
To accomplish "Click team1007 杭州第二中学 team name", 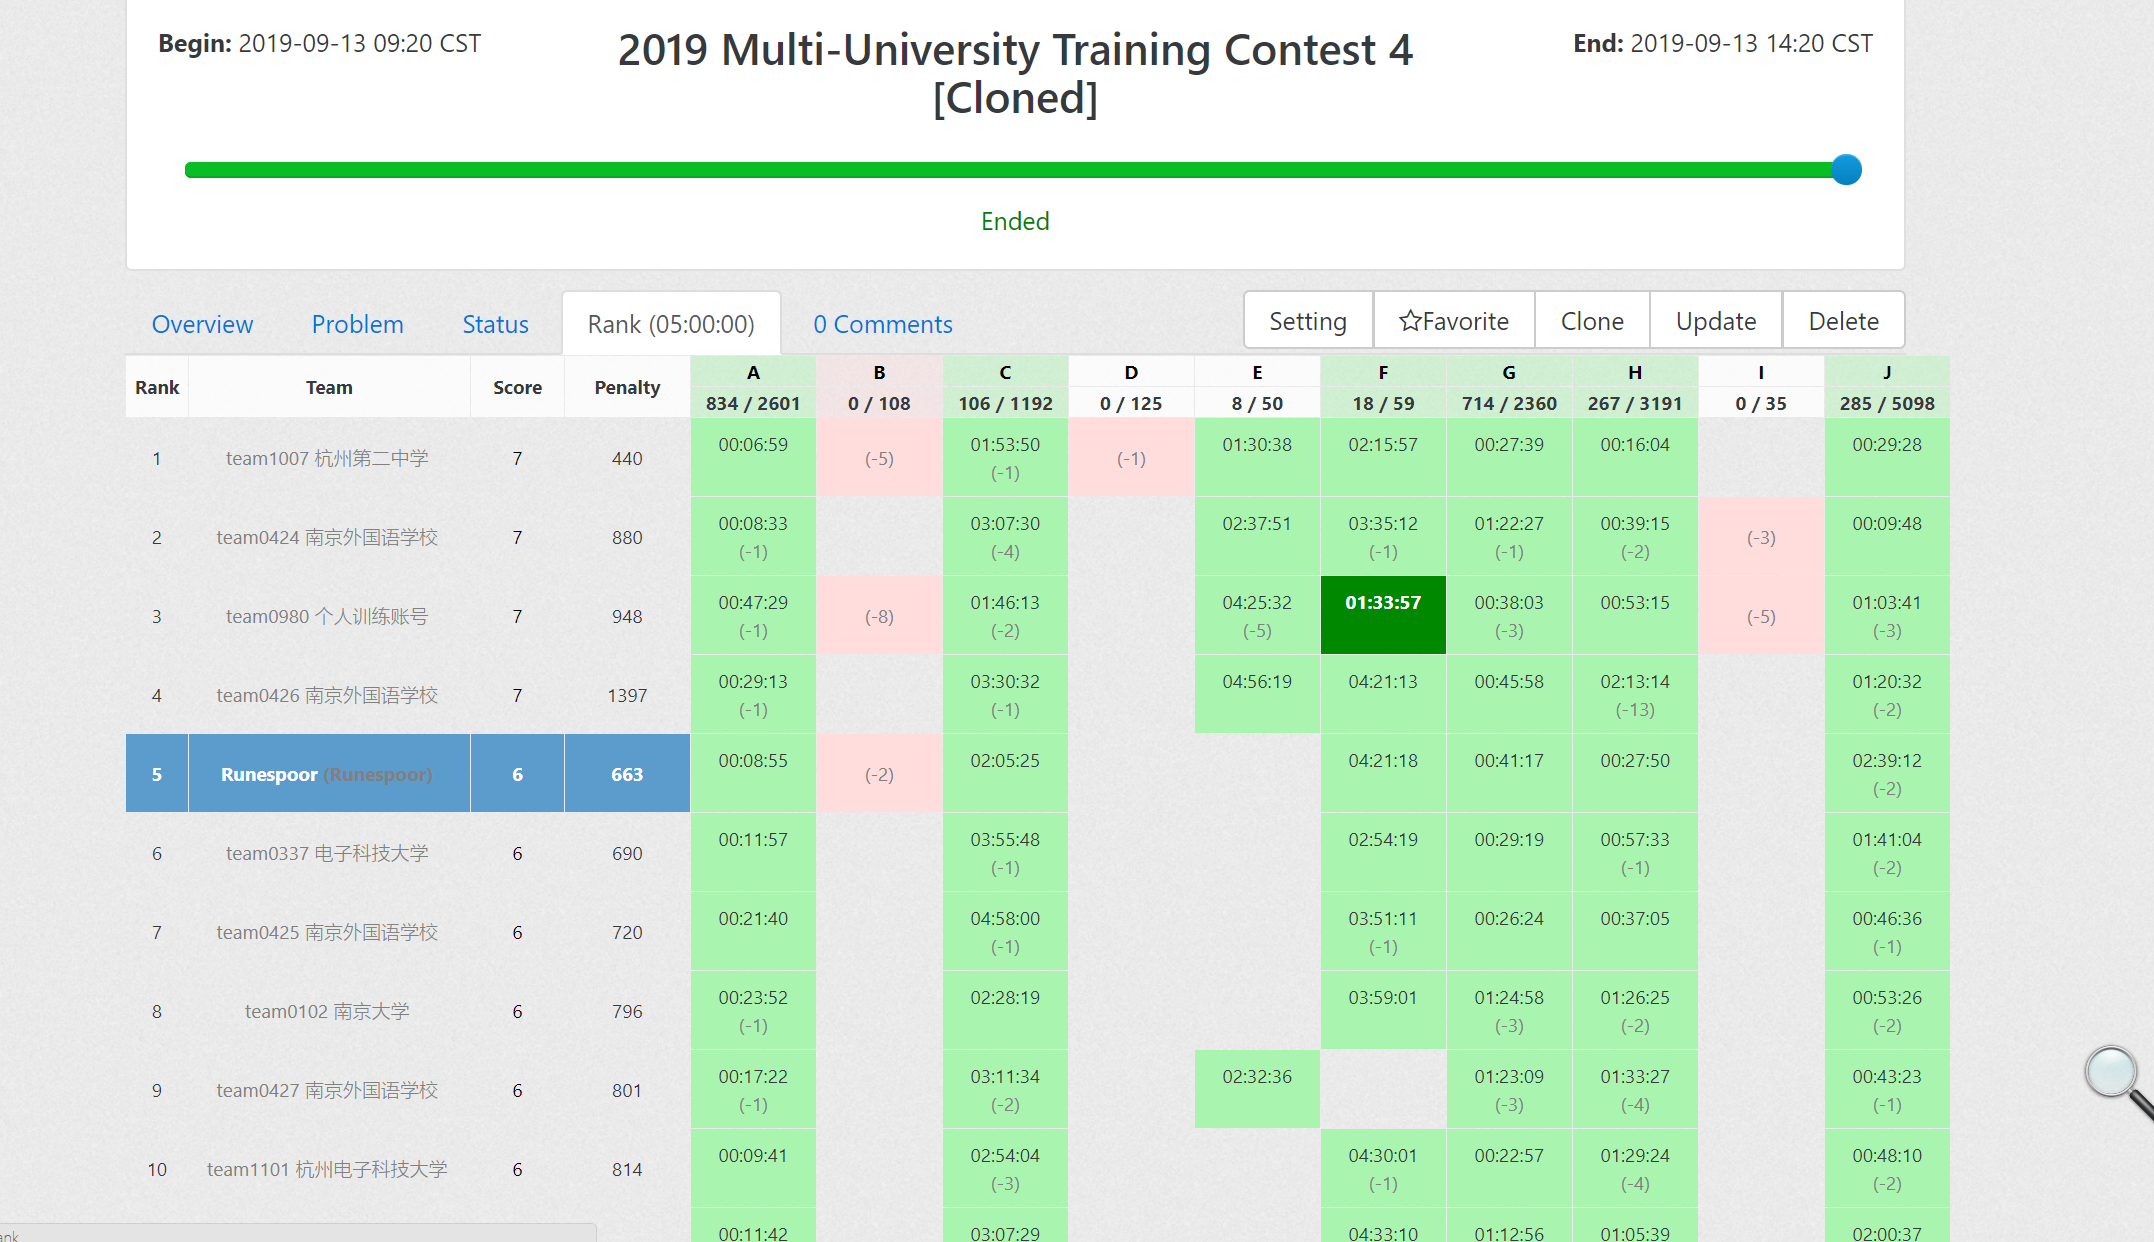I will click(327, 458).
